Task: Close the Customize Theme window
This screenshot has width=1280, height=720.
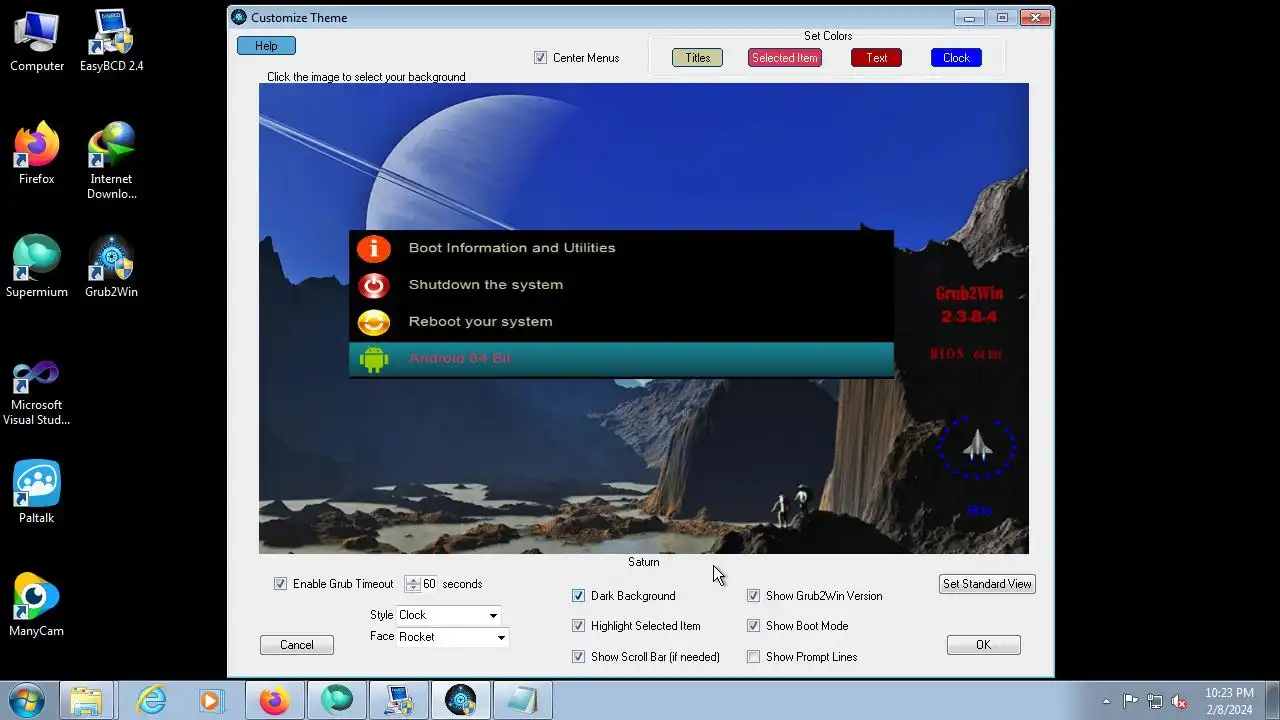Action: tap(1036, 17)
